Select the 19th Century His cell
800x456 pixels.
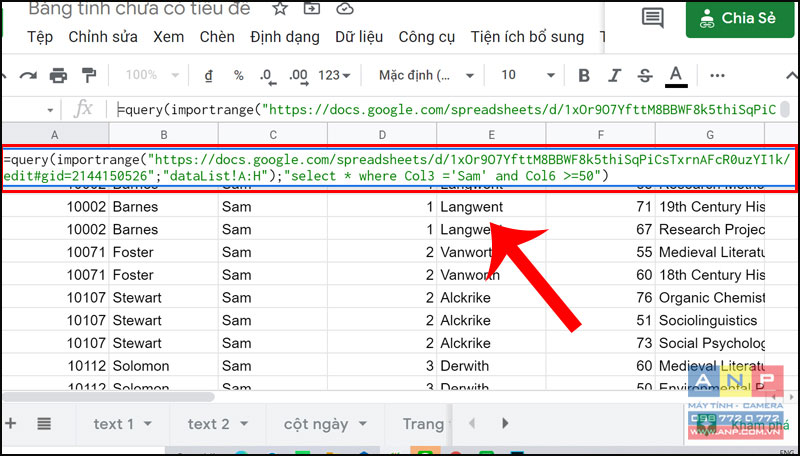(710, 207)
